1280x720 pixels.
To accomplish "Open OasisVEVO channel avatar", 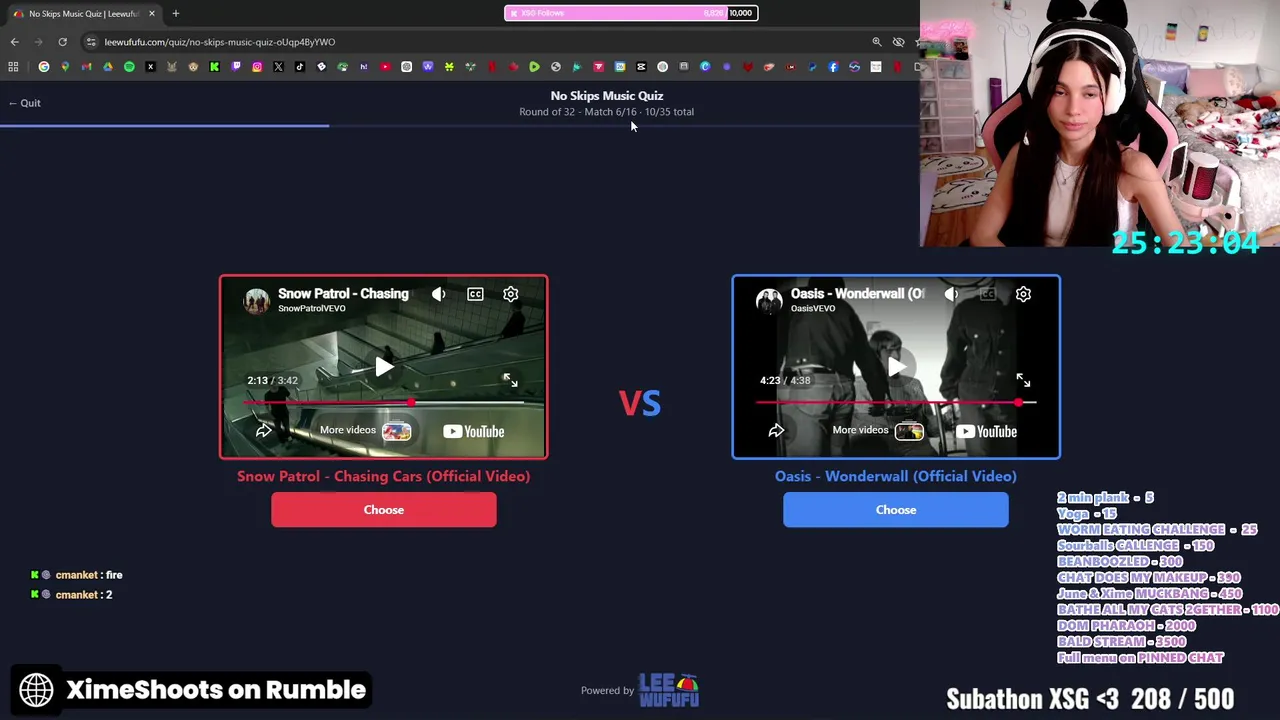I will pos(769,300).
